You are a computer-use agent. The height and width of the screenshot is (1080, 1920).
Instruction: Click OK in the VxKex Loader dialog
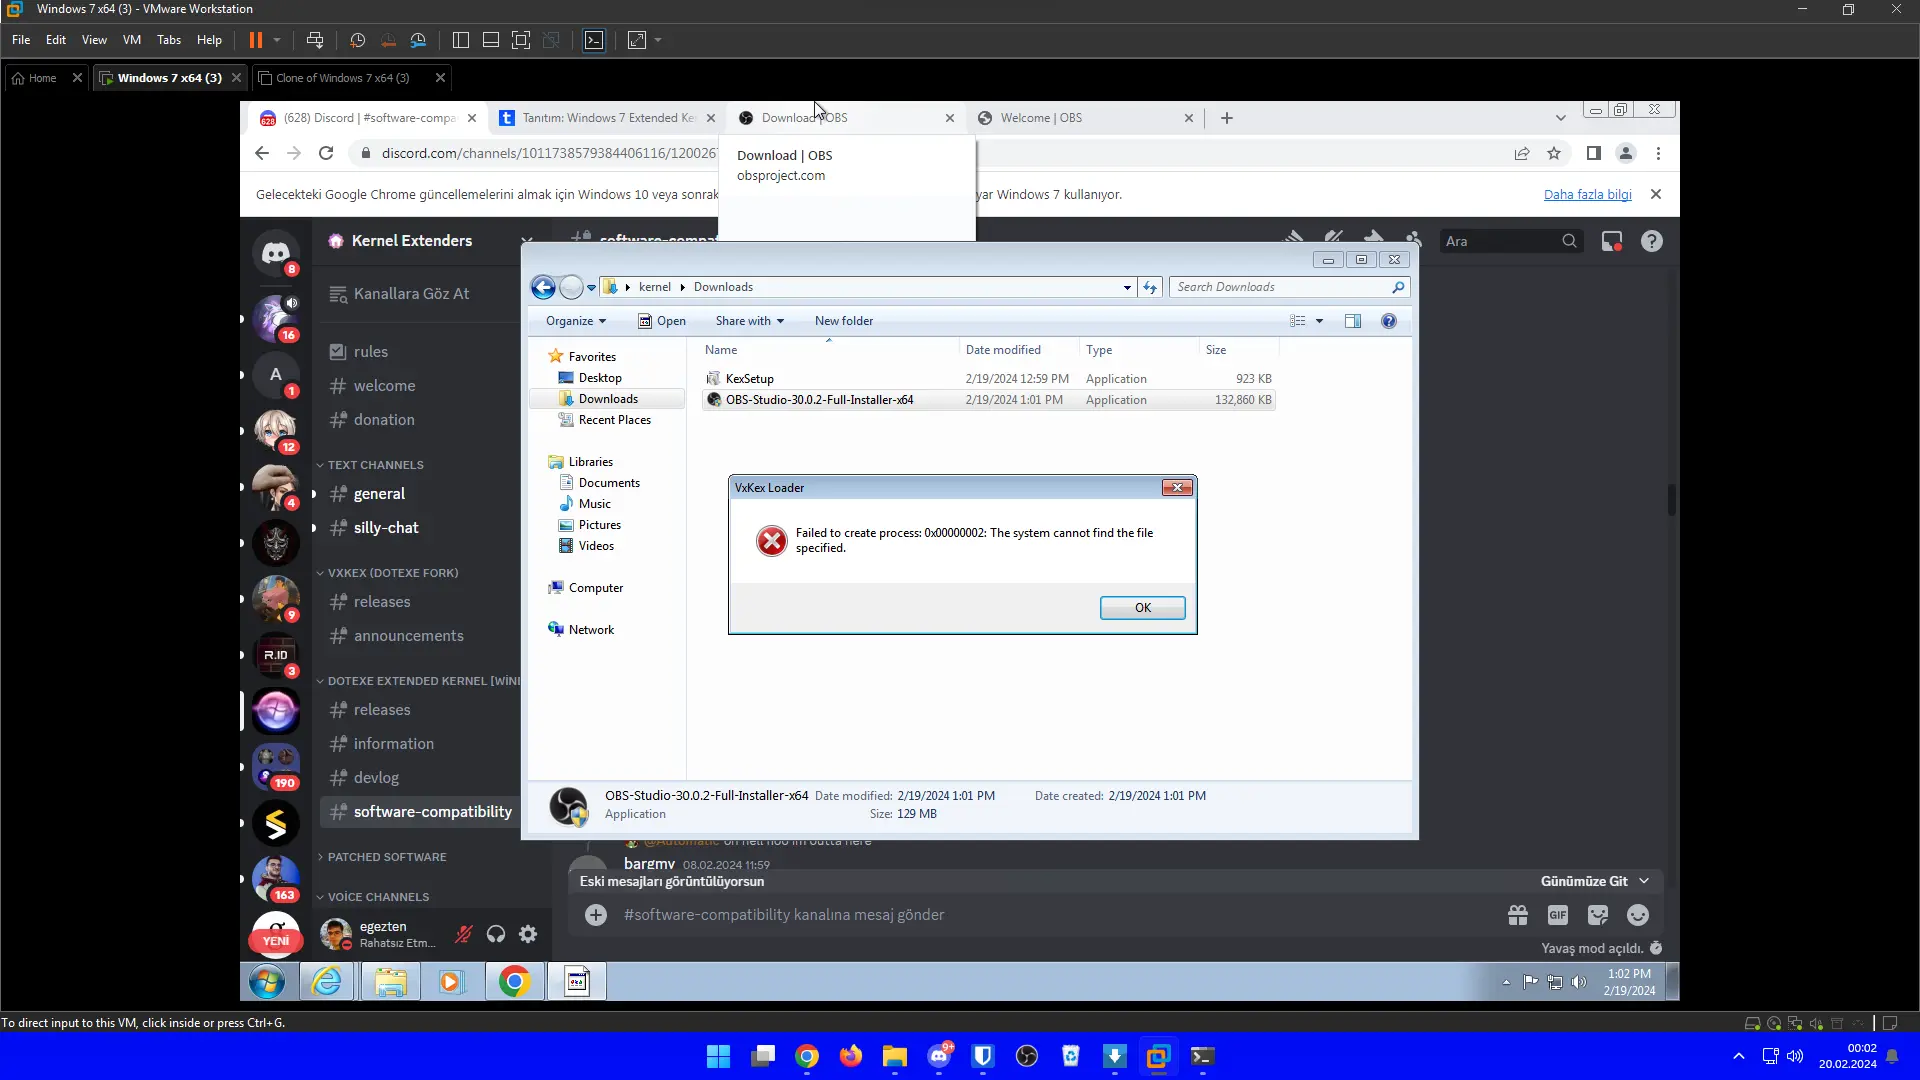1143,608
